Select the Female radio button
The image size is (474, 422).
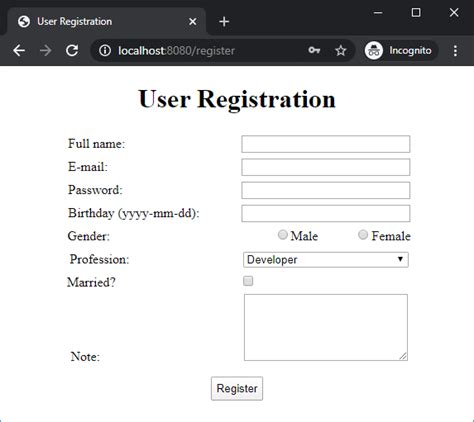click(363, 235)
